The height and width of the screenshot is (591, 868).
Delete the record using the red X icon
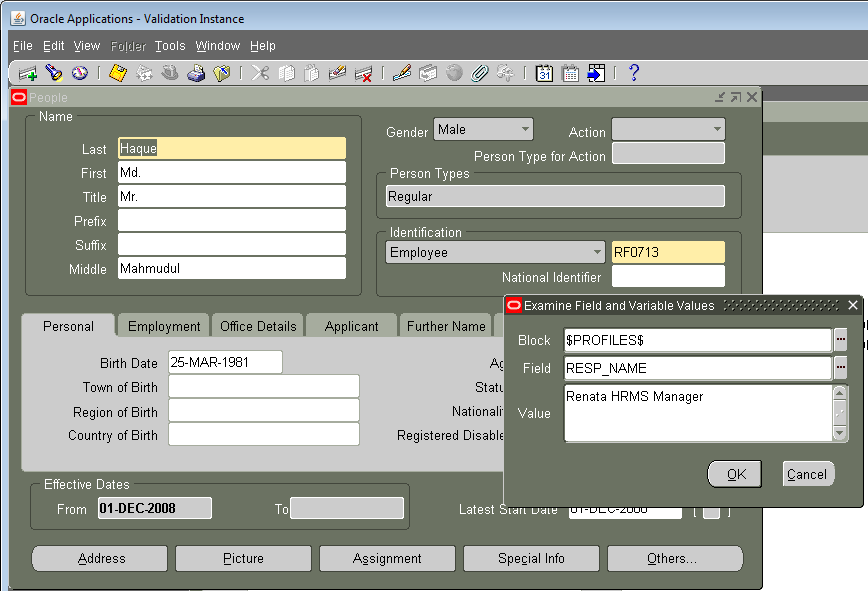(363, 72)
